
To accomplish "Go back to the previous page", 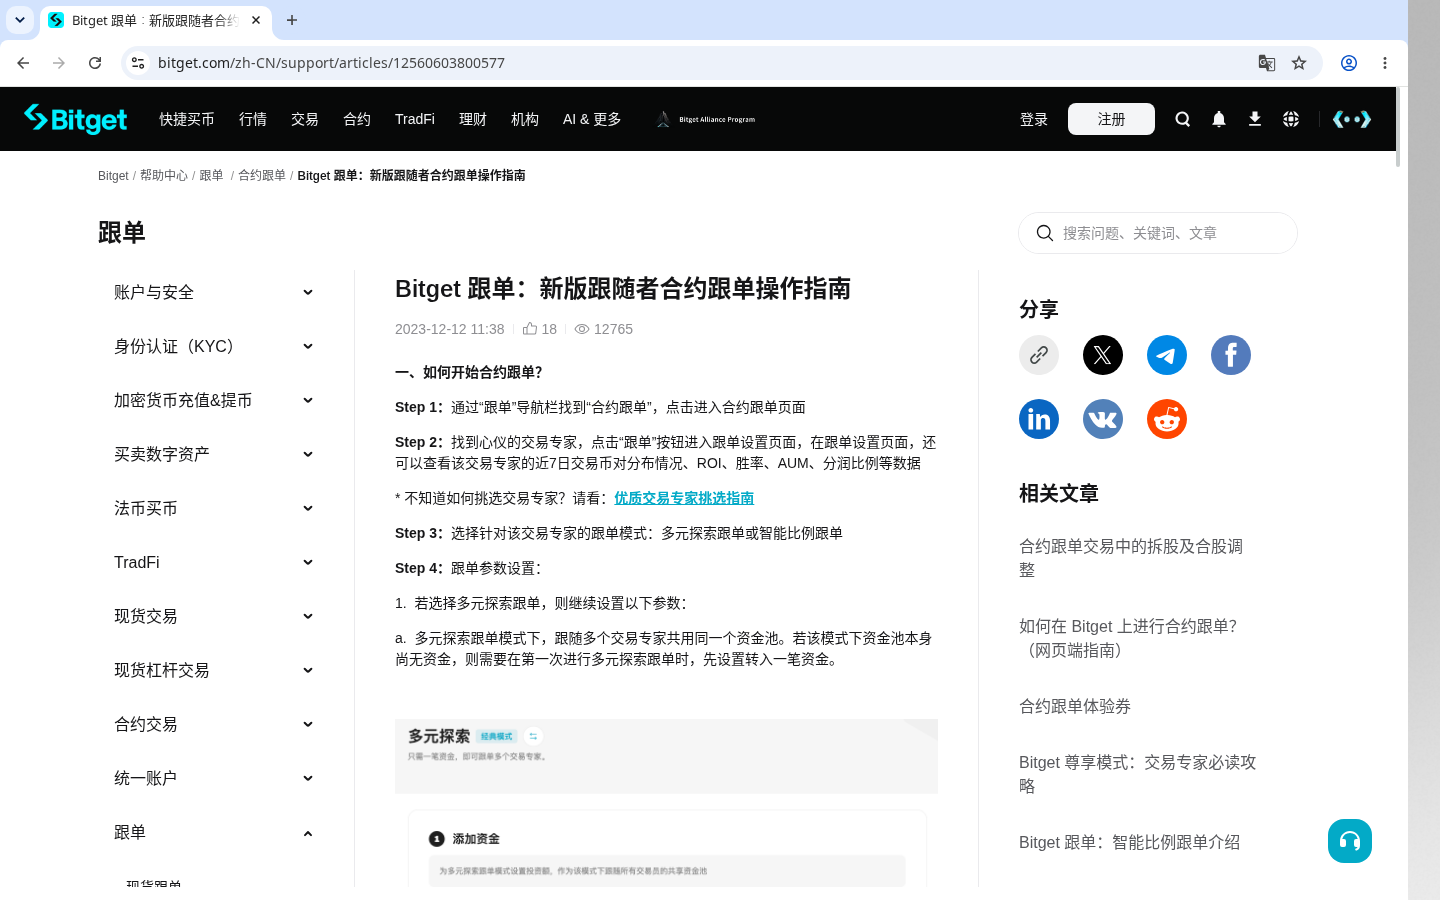I will (x=23, y=63).
